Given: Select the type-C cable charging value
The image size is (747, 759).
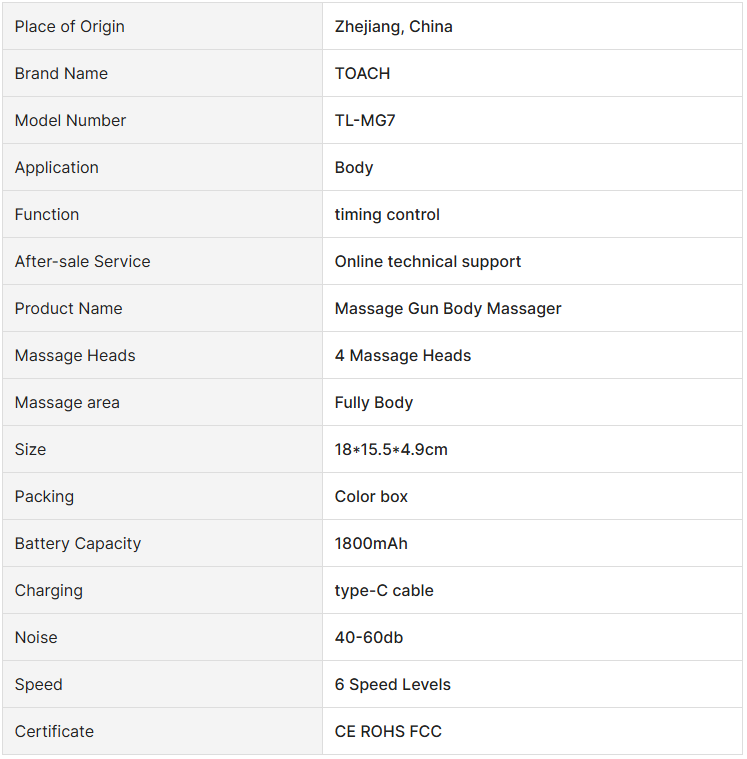Looking at the screenshot, I should 384,591.
